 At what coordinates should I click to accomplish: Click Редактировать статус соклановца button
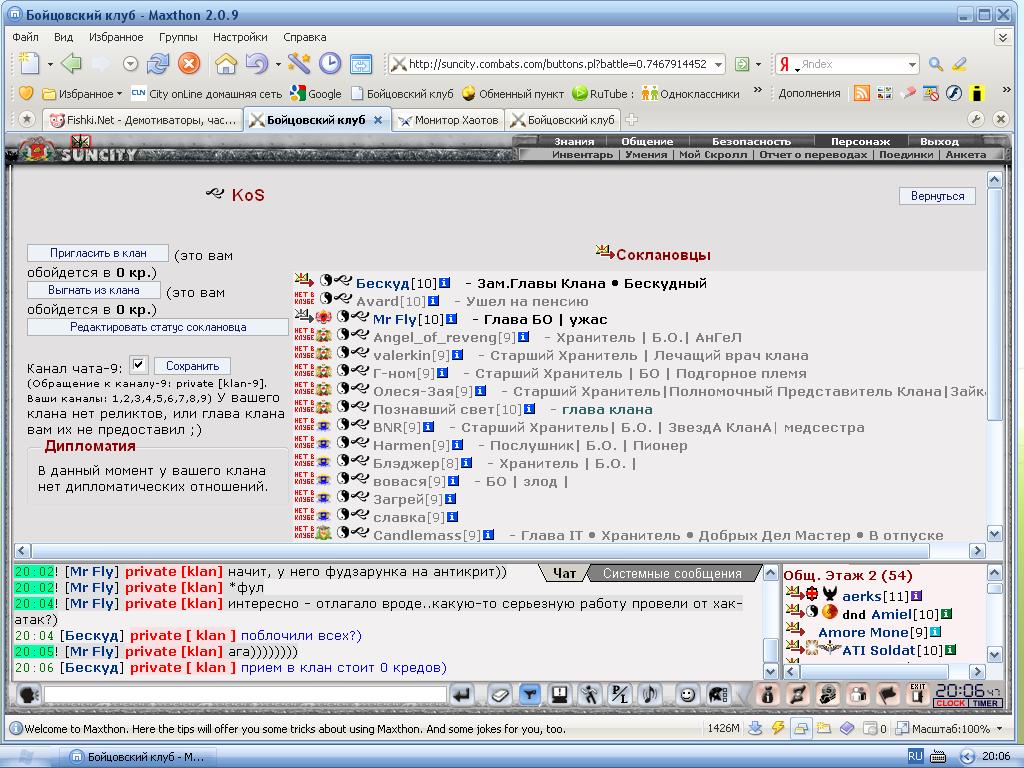coord(157,327)
